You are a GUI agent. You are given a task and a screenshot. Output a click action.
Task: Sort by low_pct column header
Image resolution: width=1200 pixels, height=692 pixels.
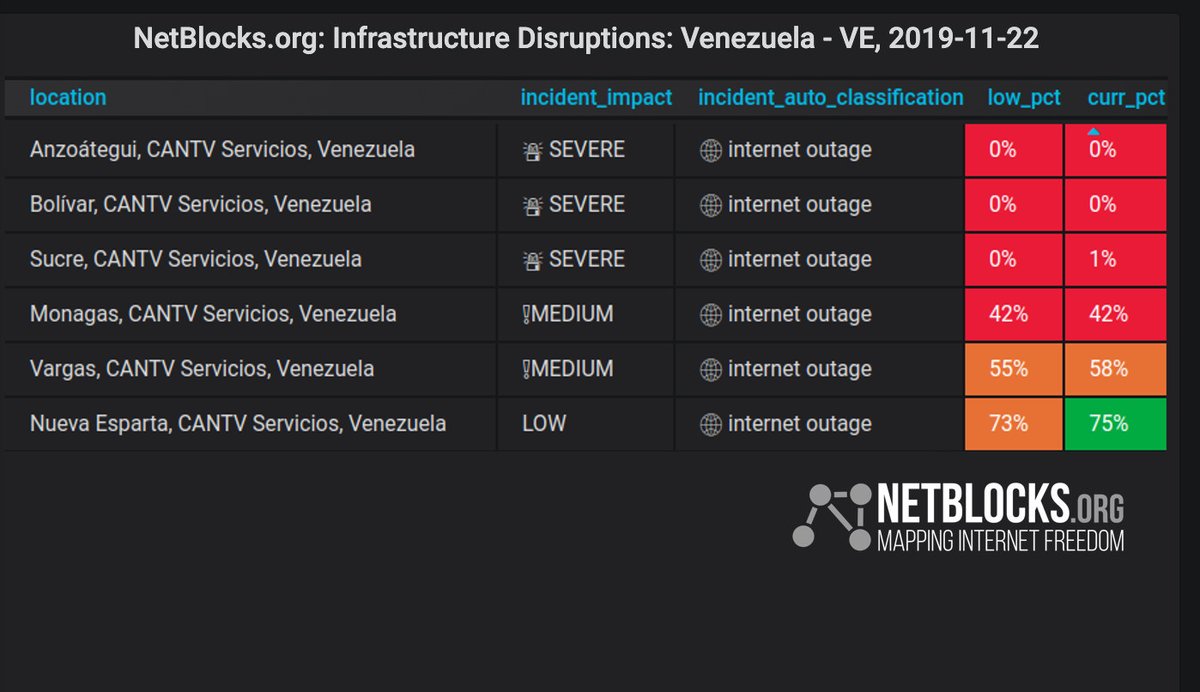[1024, 98]
